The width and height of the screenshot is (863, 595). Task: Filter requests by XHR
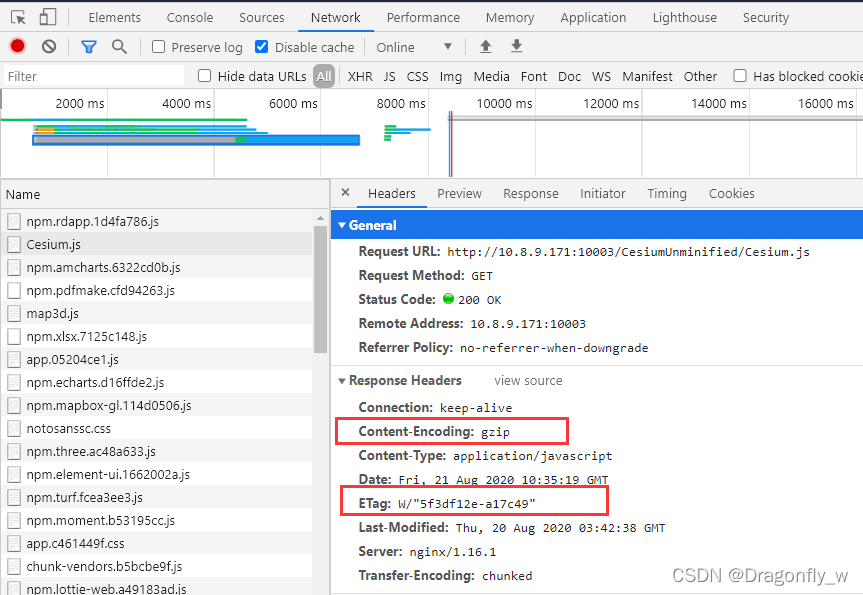pyautogui.click(x=360, y=77)
